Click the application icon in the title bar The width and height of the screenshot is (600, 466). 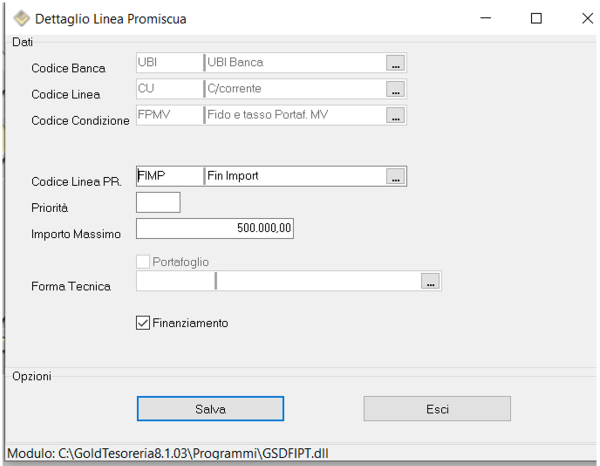[x=19, y=19]
